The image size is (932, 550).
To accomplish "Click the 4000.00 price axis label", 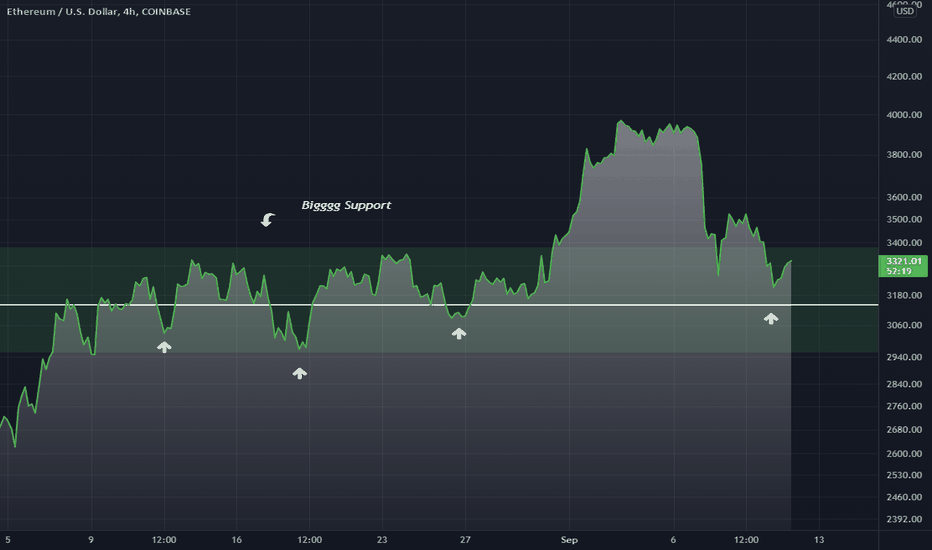I will tap(904, 115).
